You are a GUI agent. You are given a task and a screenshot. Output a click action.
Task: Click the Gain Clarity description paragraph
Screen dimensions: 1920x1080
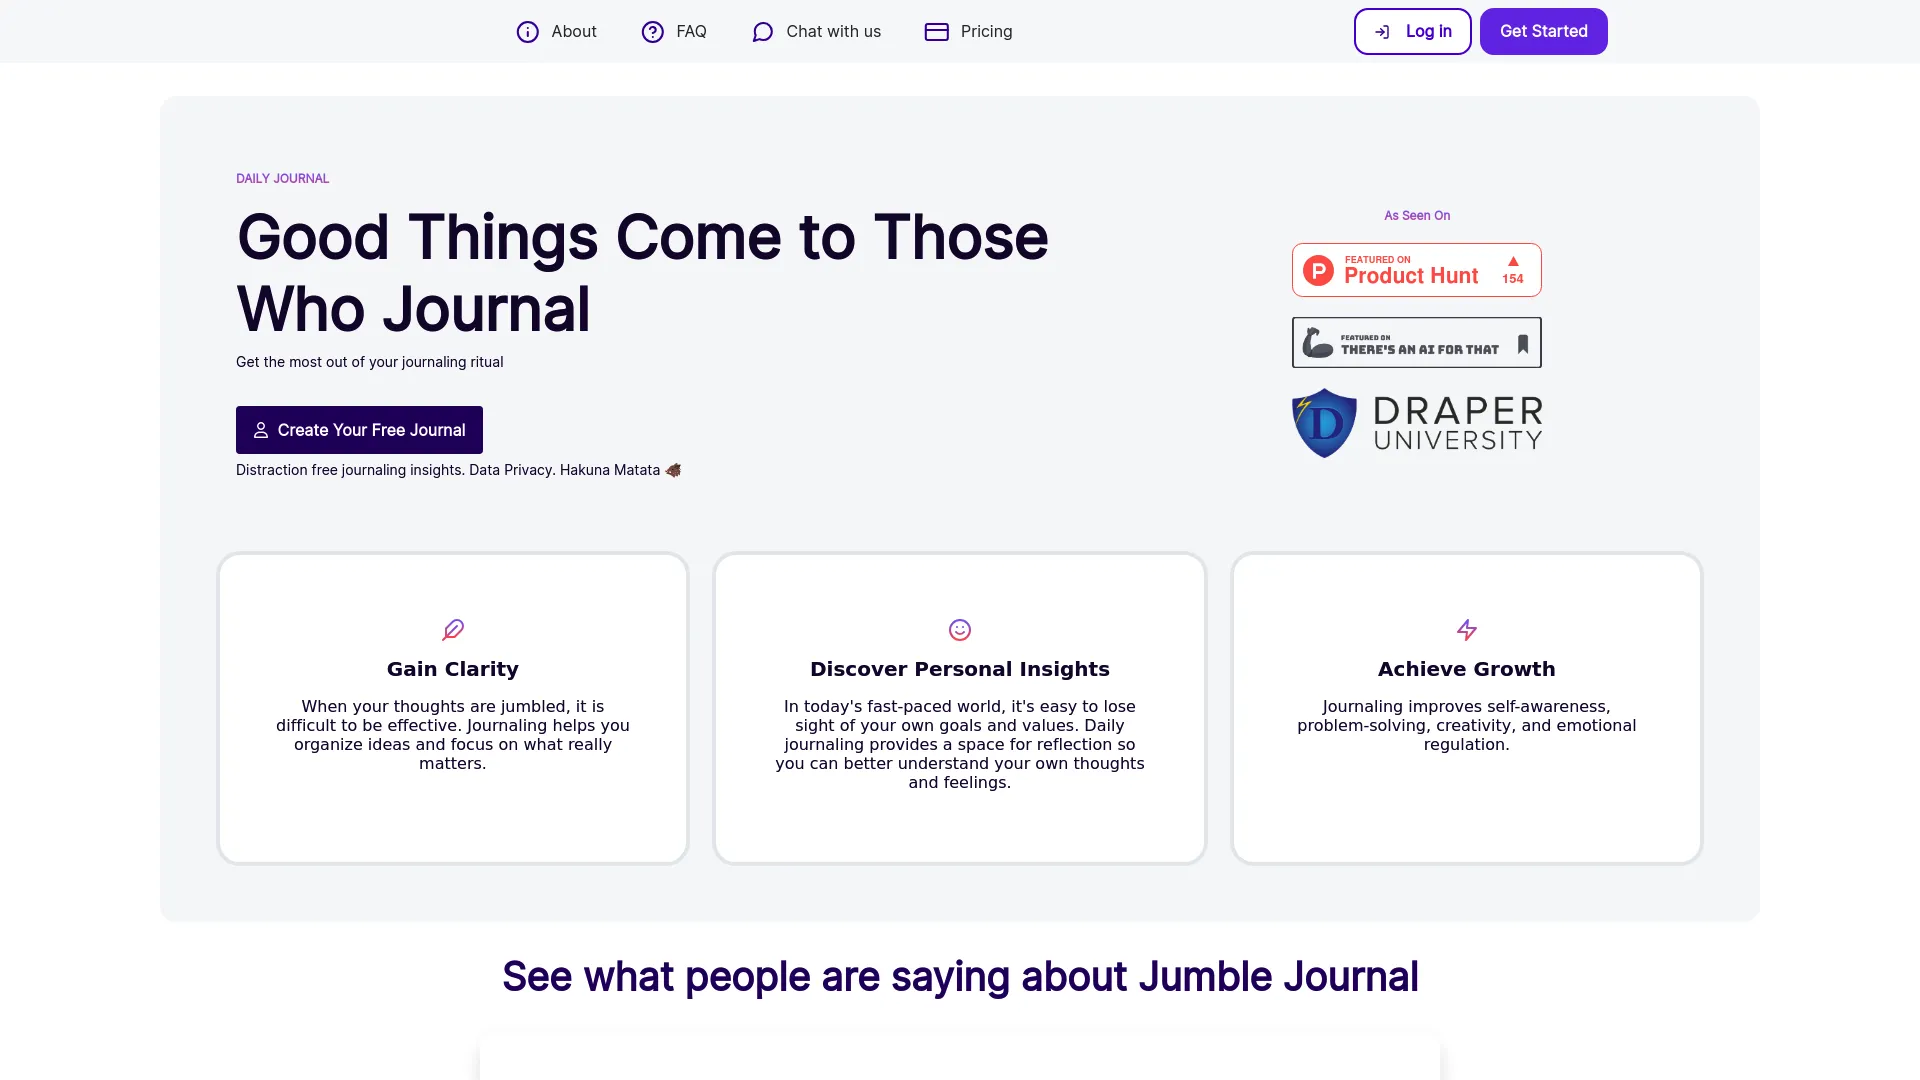pyautogui.click(x=453, y=735)
